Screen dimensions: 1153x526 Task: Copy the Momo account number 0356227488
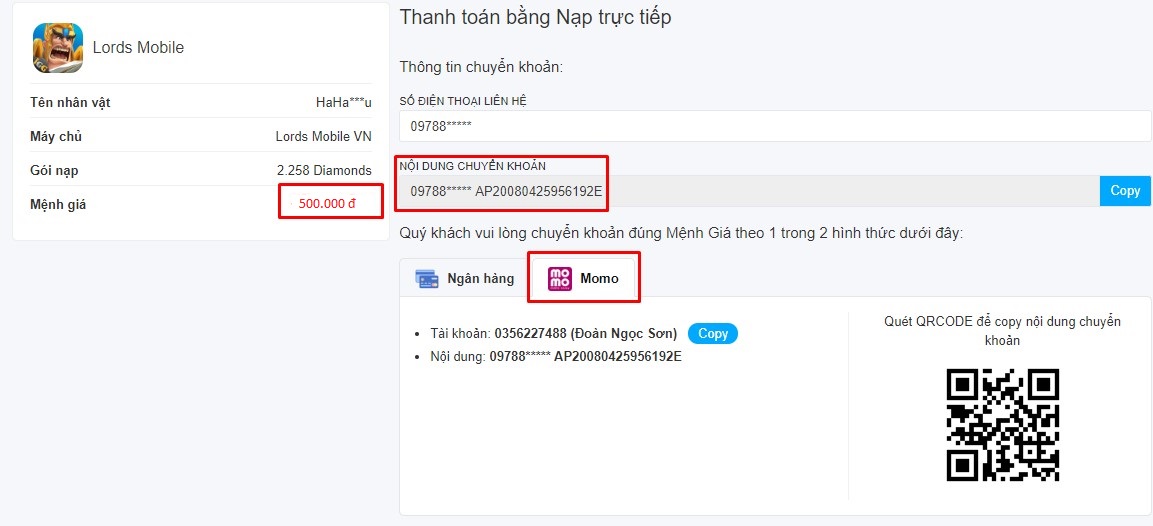(713, 333)
